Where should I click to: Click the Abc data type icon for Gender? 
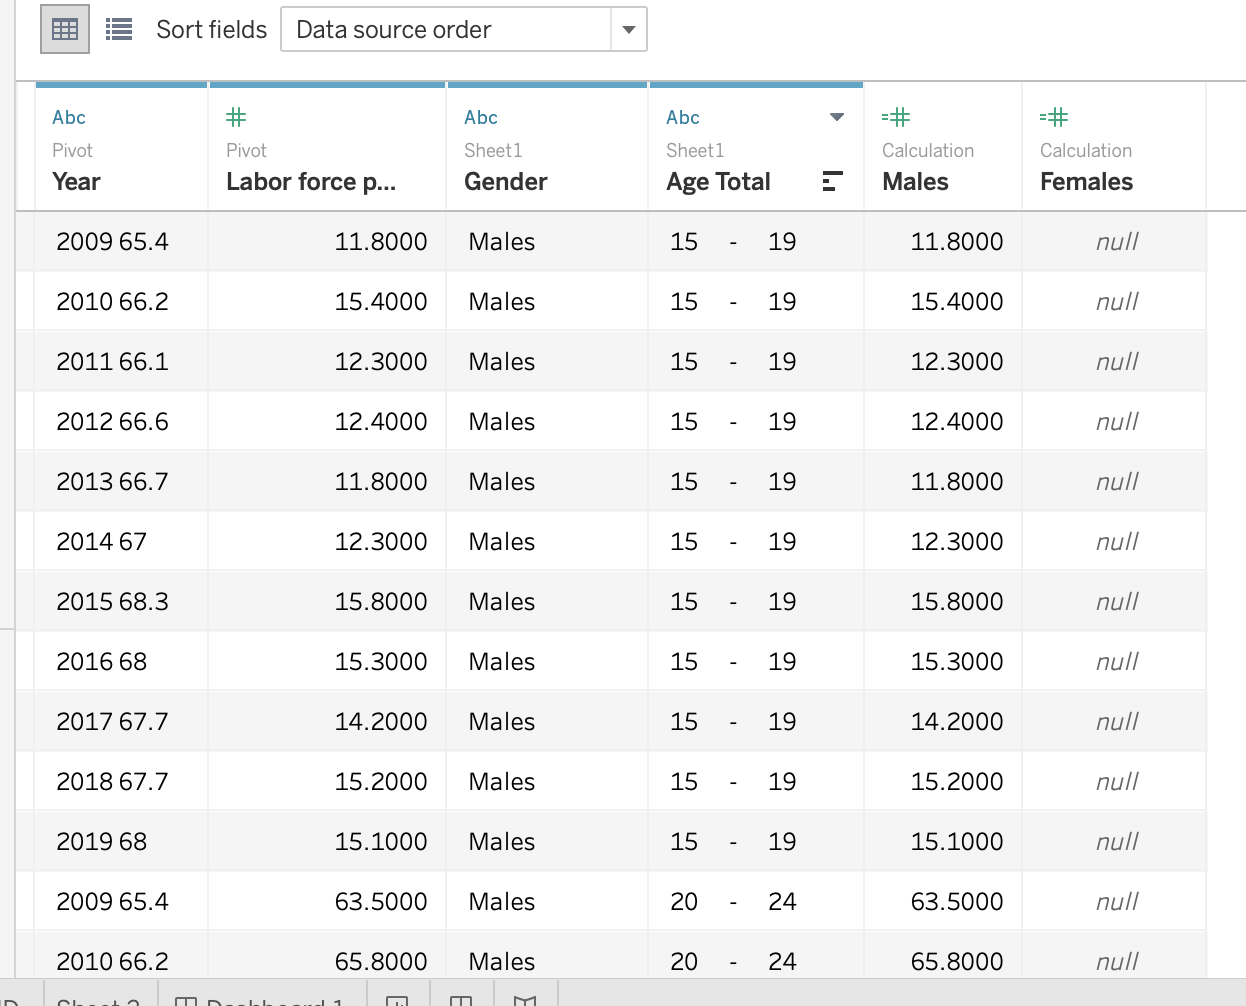click(x=481, y=117)
